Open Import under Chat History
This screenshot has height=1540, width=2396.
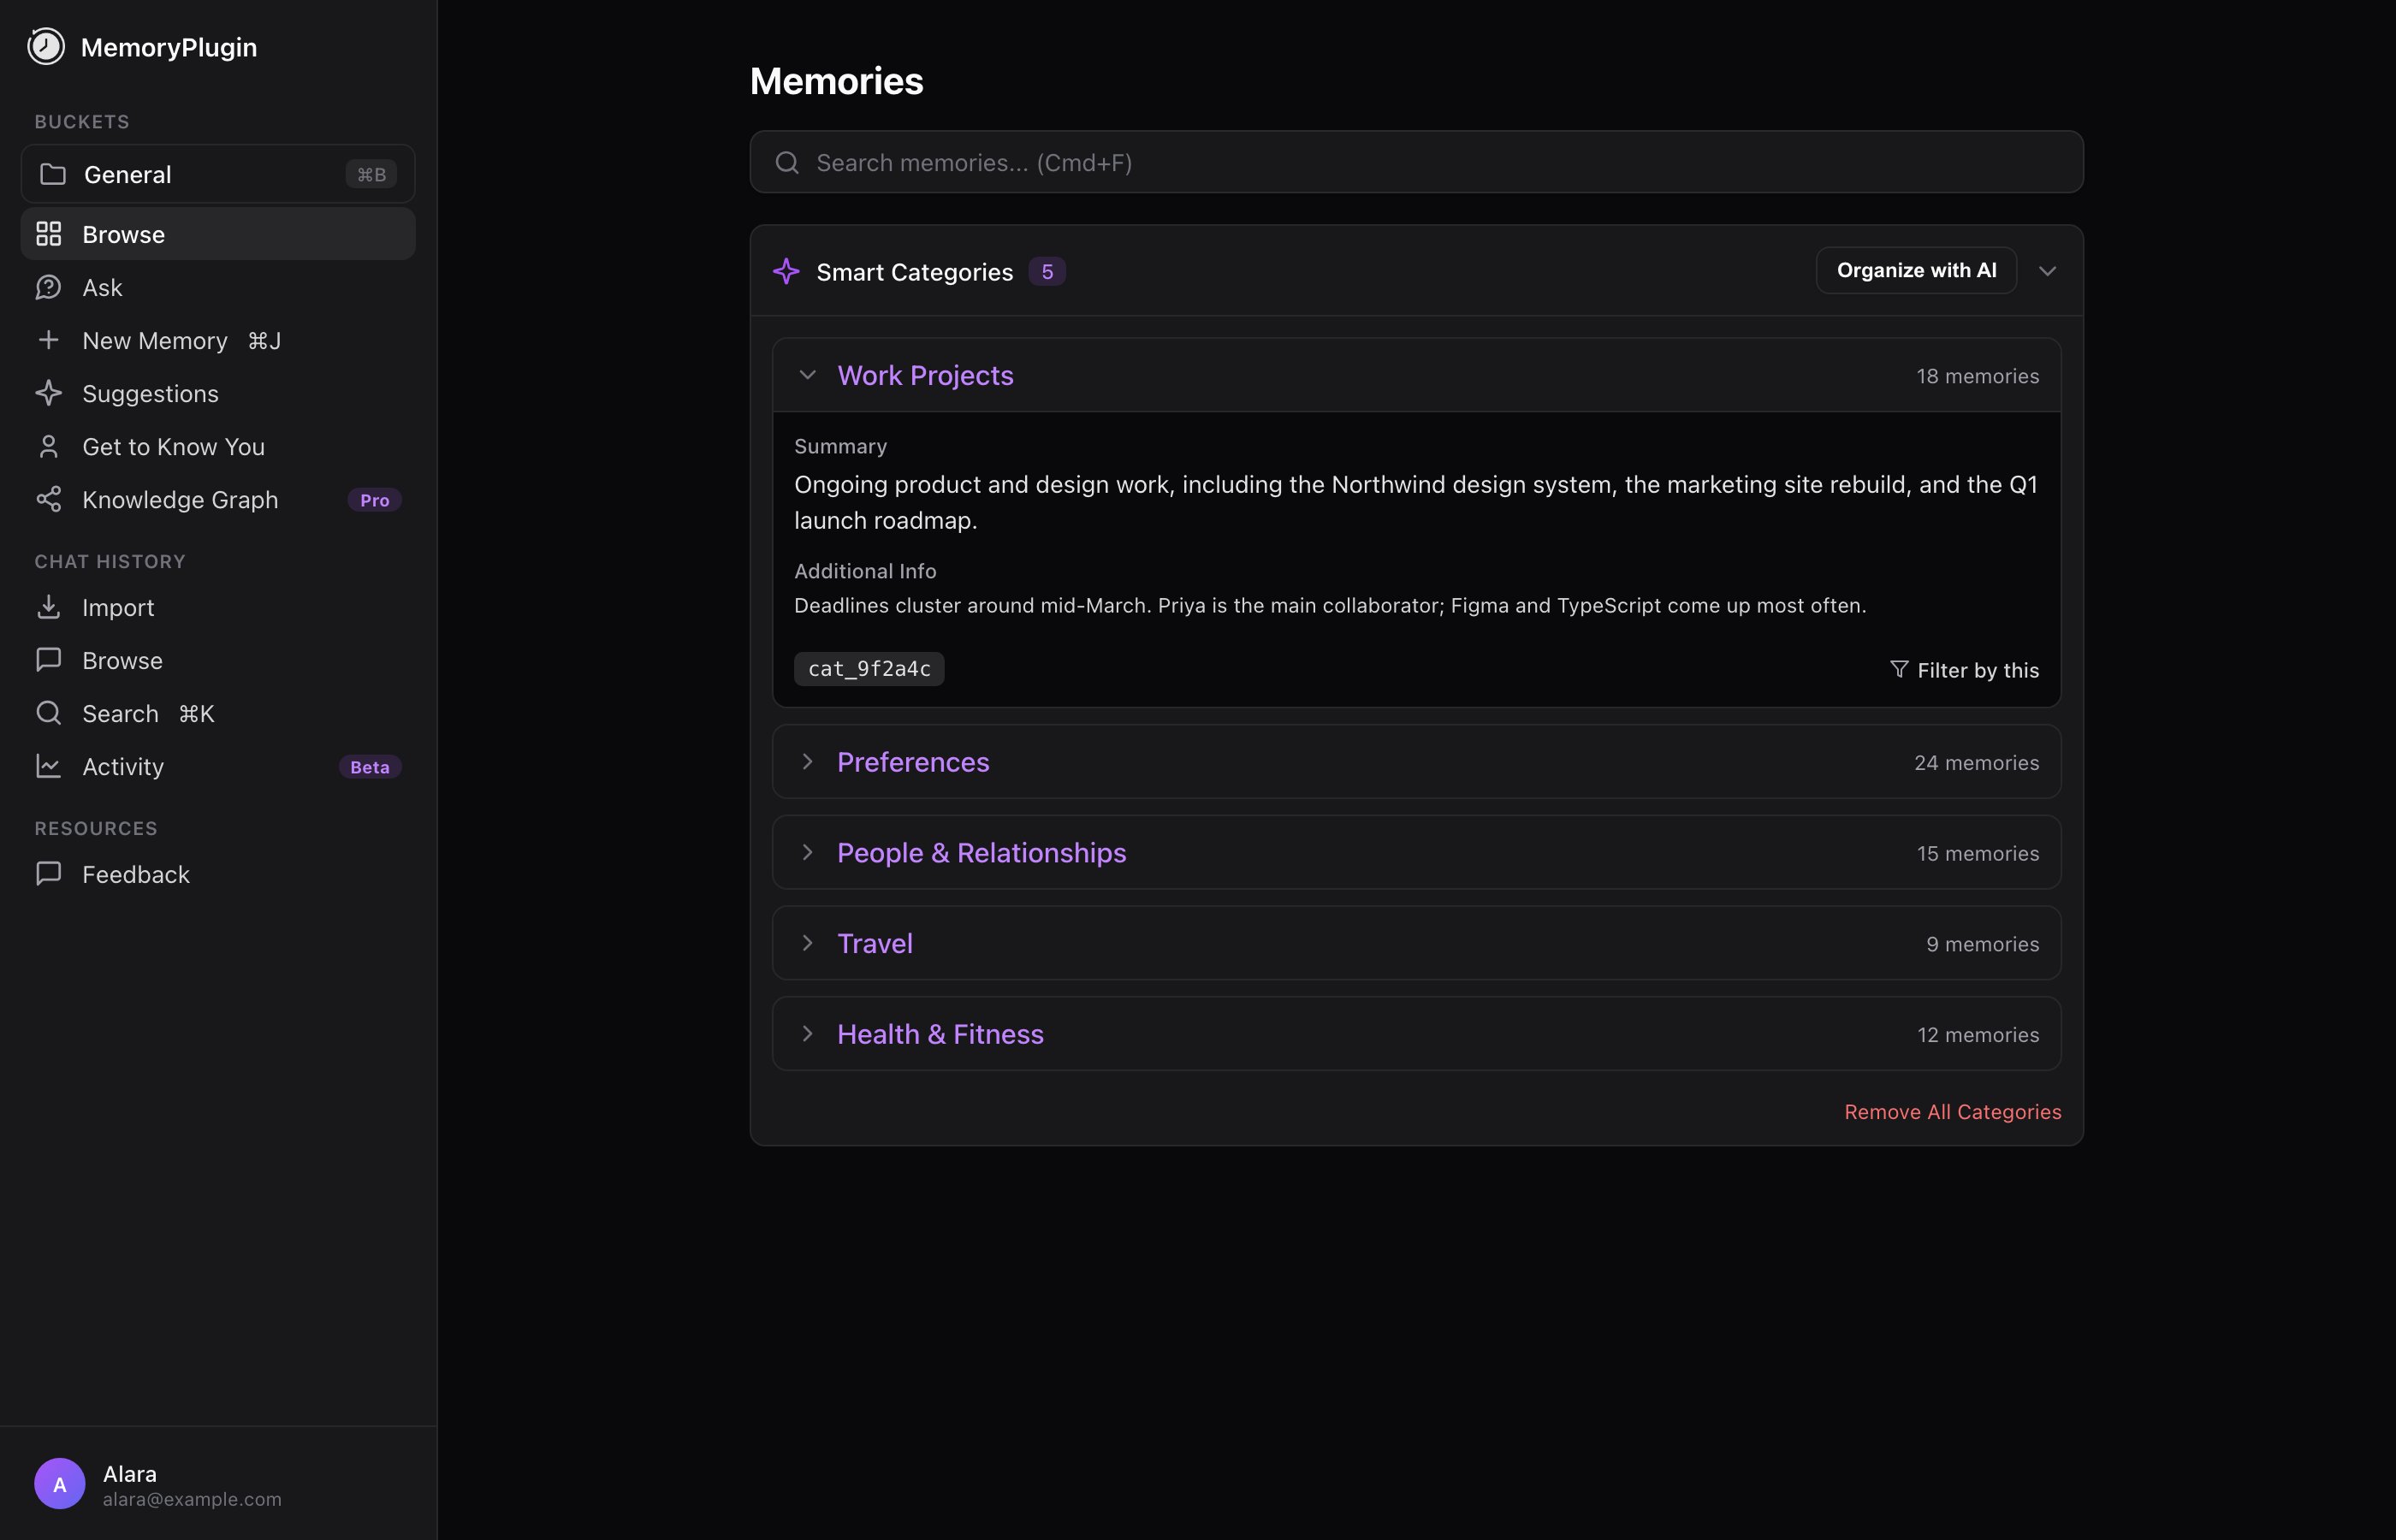click(218, 607)
